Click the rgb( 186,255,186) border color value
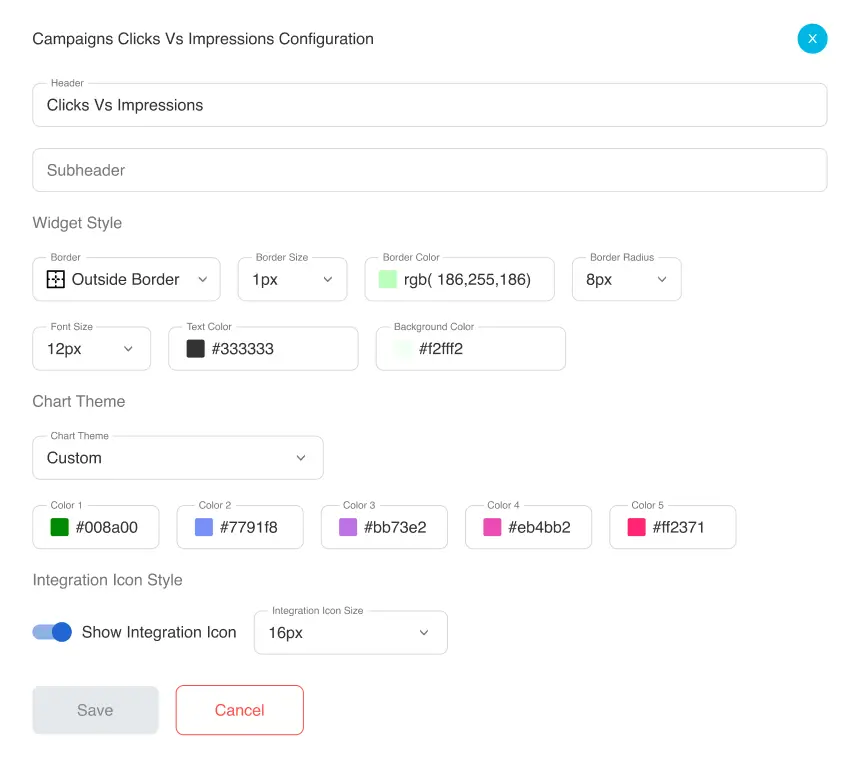Screen dimensions: 860x768 pyautogui.click(x=467, y=279)
